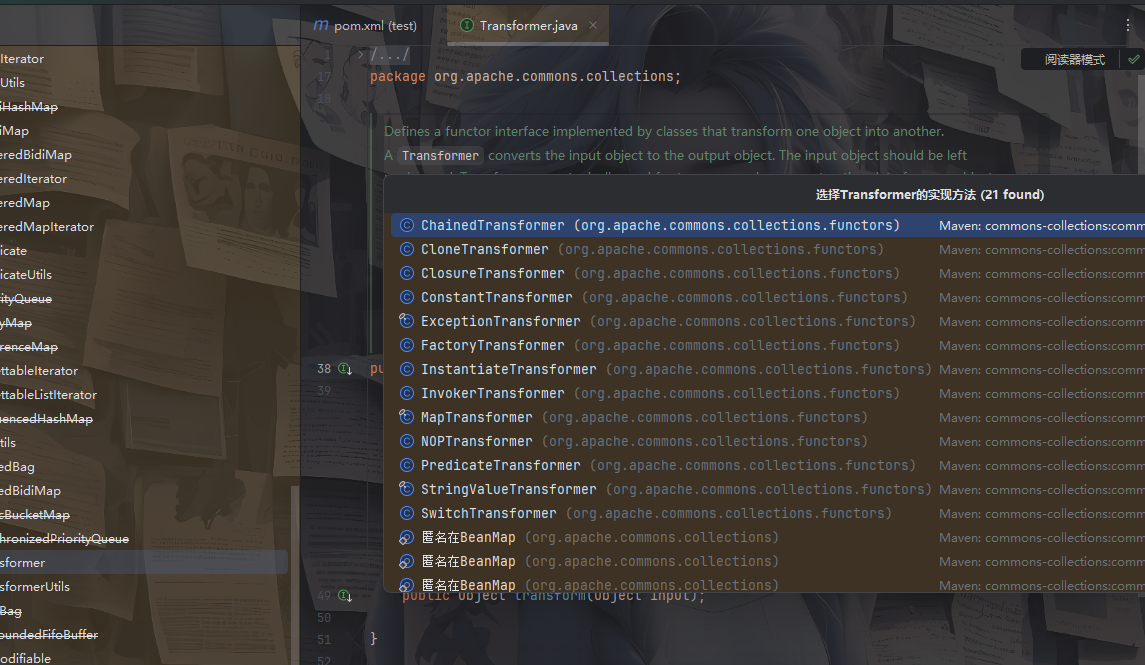This screenshot has width=1145, height=665.
Task: Select ConstantTransformer in the implementations list
Action: click(768, 298)
